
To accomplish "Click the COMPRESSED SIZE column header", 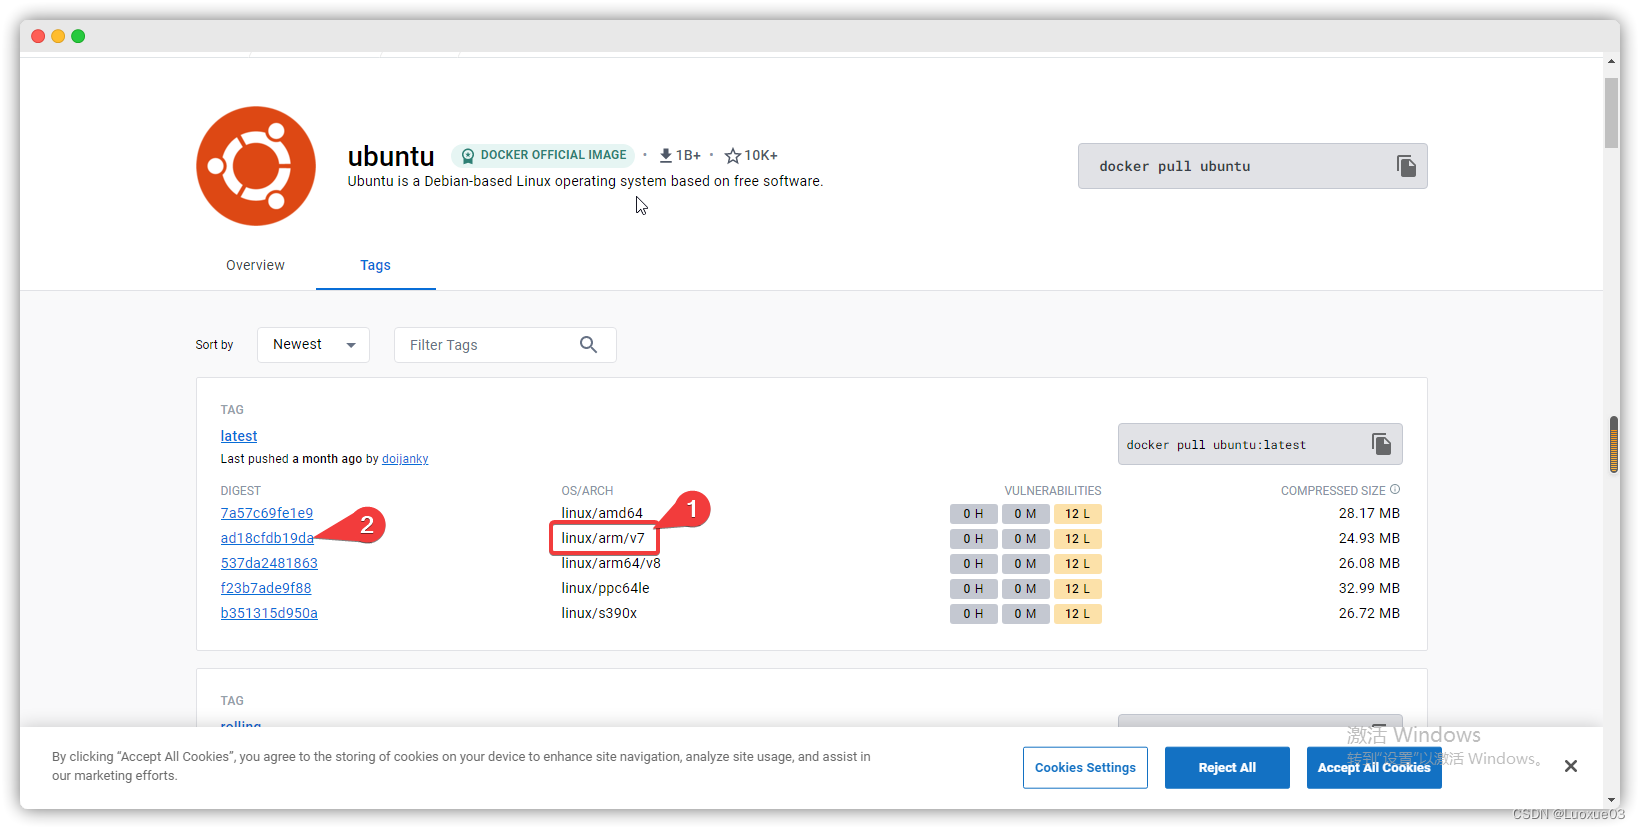I will coord(1333,491).
